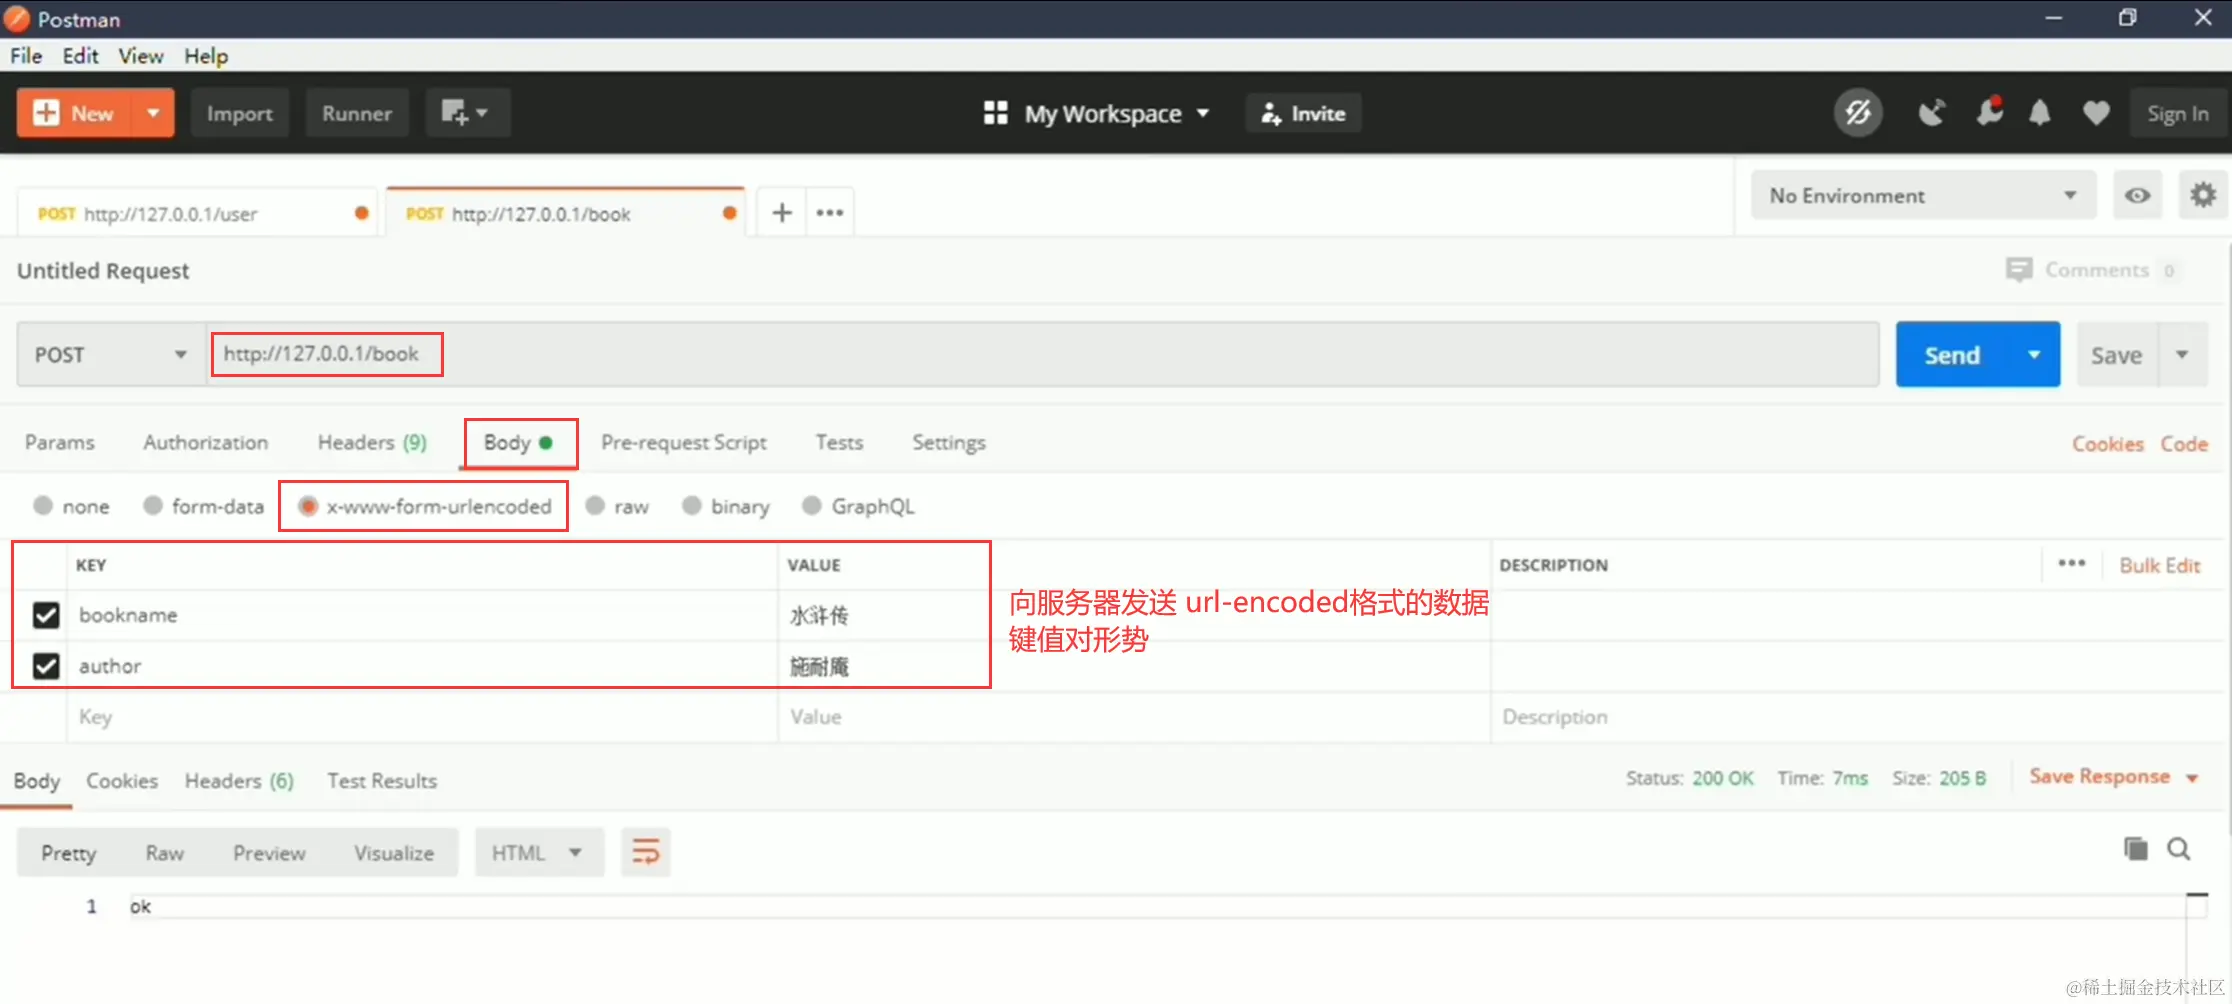Select the none body type
This screenshot has width=2232, height=1004.
pos(43,505)
